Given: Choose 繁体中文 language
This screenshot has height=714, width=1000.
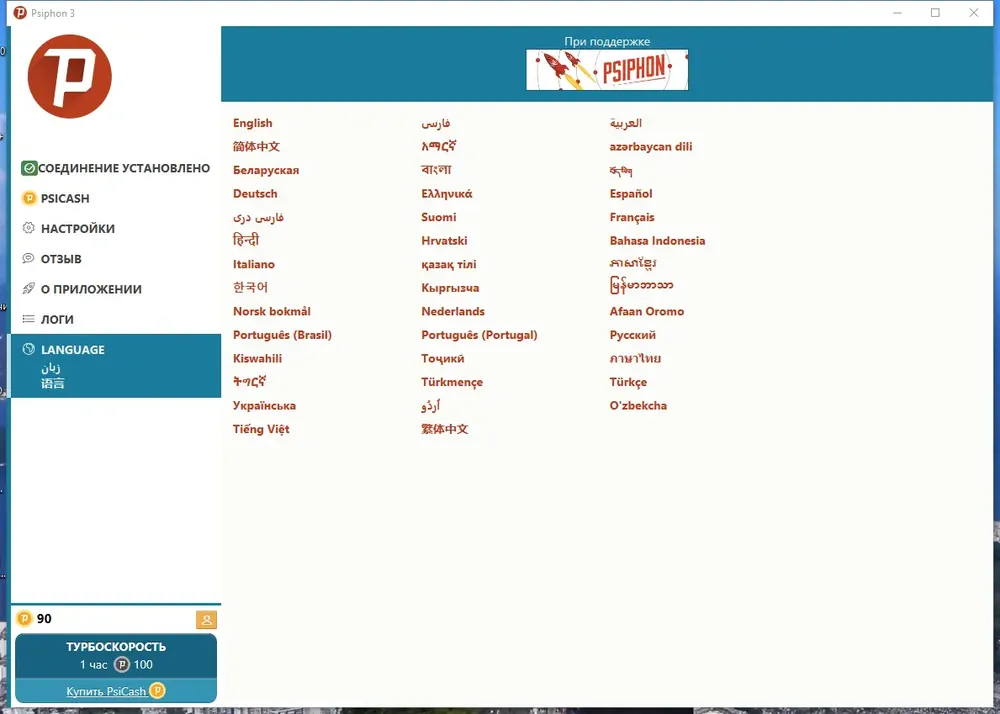Looking at the screenshot, I should coord(445,429).
